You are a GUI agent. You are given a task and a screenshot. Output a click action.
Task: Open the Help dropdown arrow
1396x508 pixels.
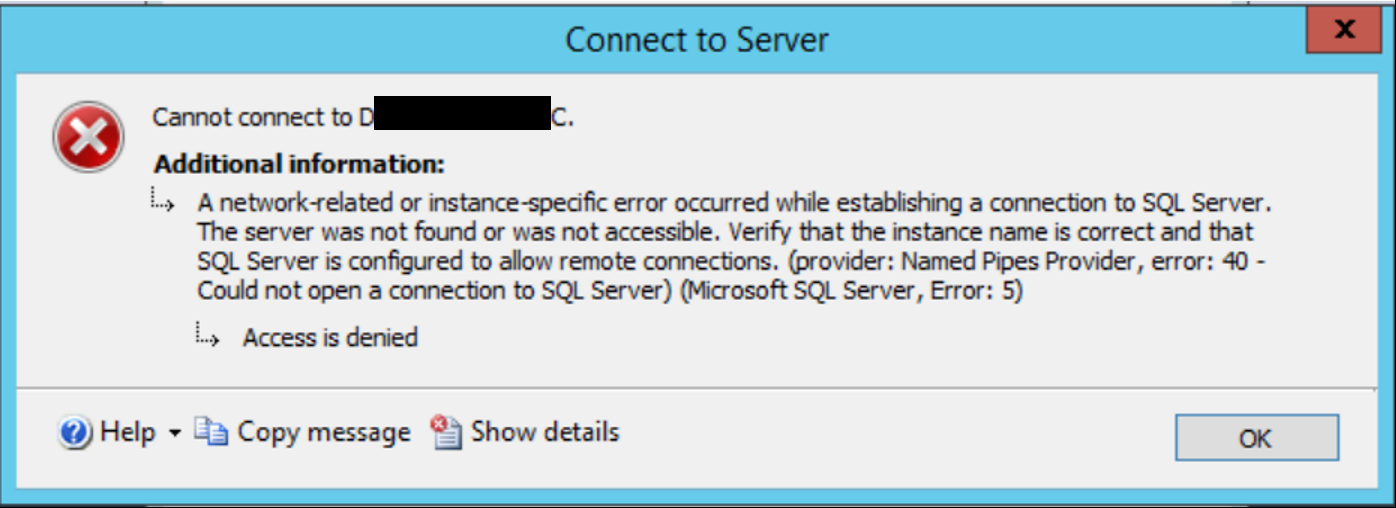[x=174, y=434]
